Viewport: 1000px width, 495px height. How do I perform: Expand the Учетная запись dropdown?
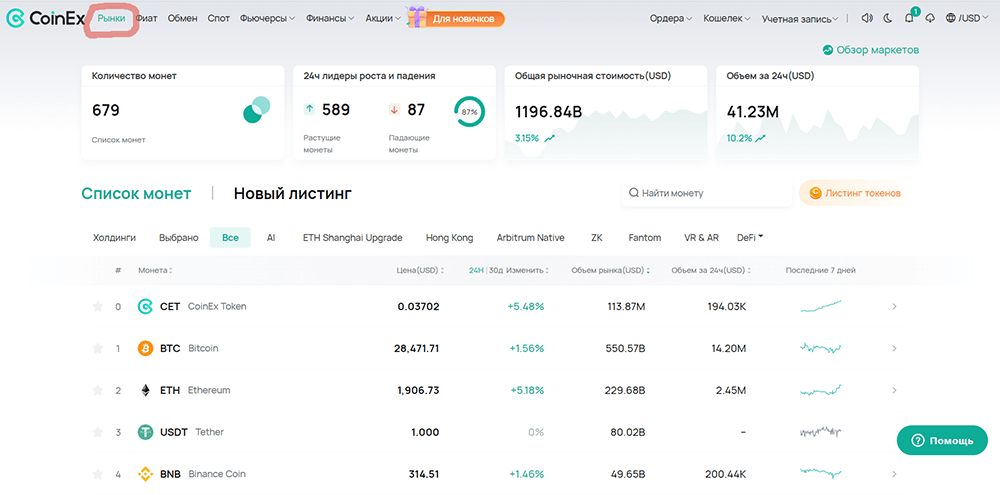(x=800, y=19)
